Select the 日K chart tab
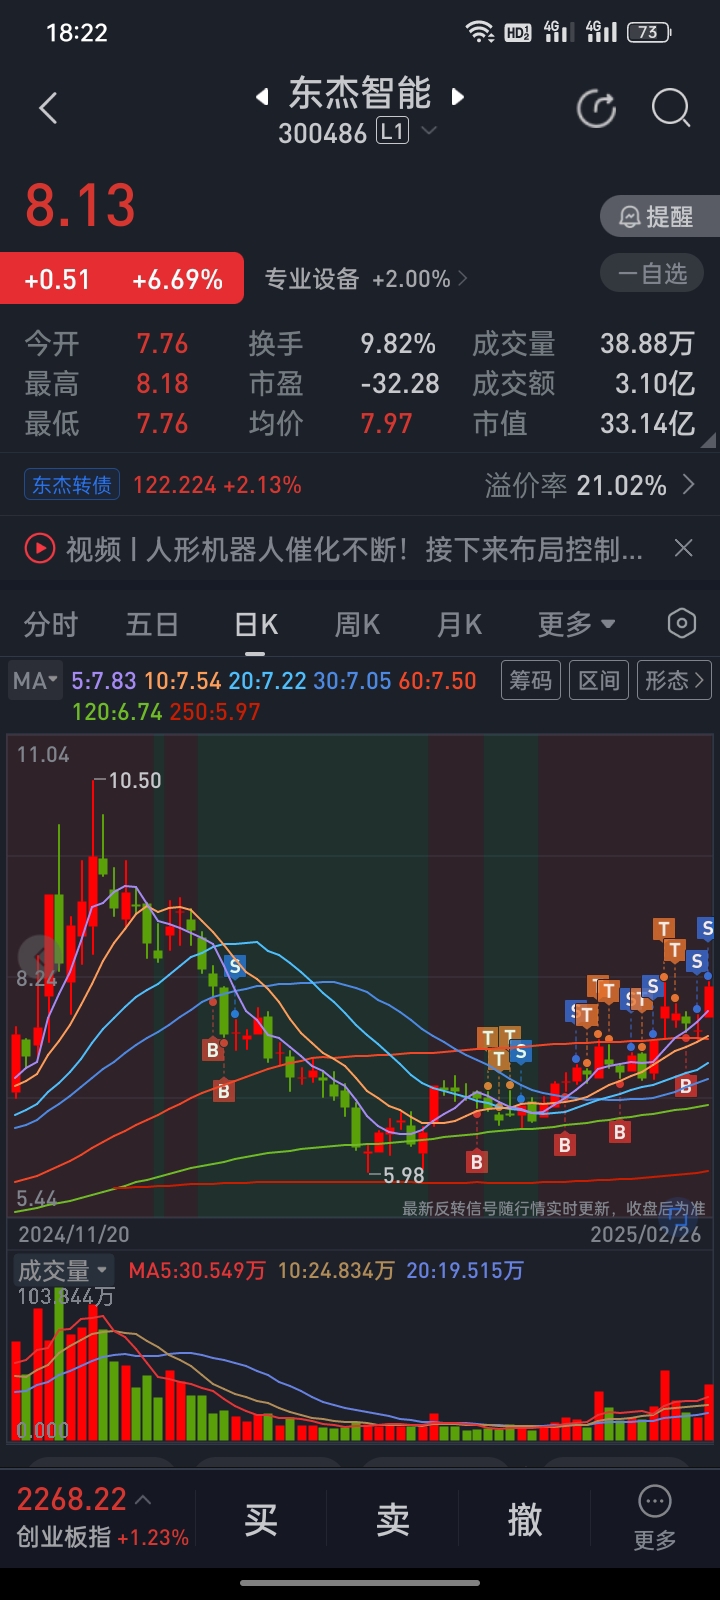The image size is (720, 1600). [x=256, y=625]
